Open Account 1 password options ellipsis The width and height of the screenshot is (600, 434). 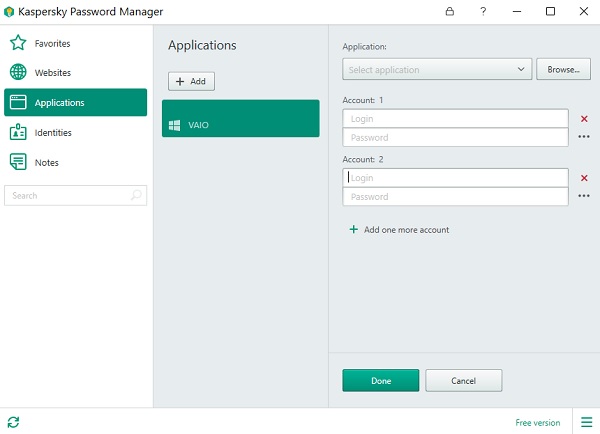coord(584,137)
